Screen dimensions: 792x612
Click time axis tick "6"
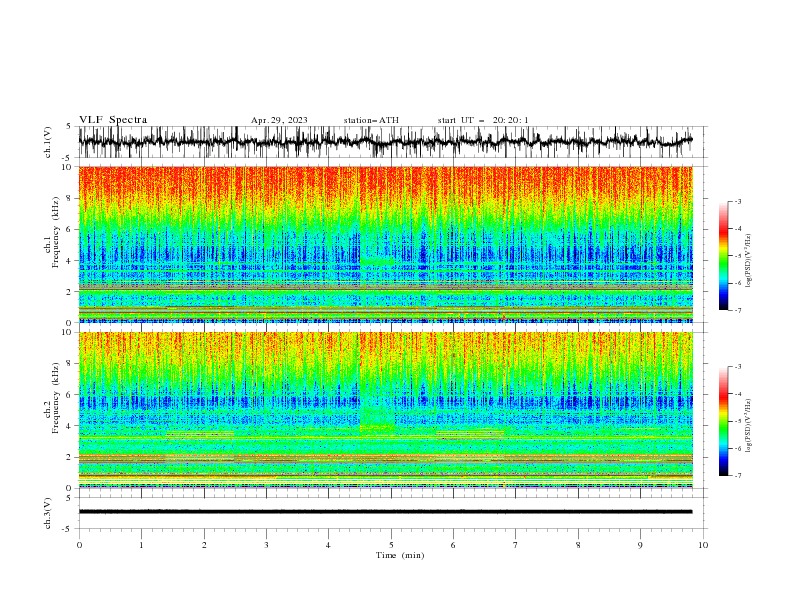pyautogui.click(x=453, y=545)
